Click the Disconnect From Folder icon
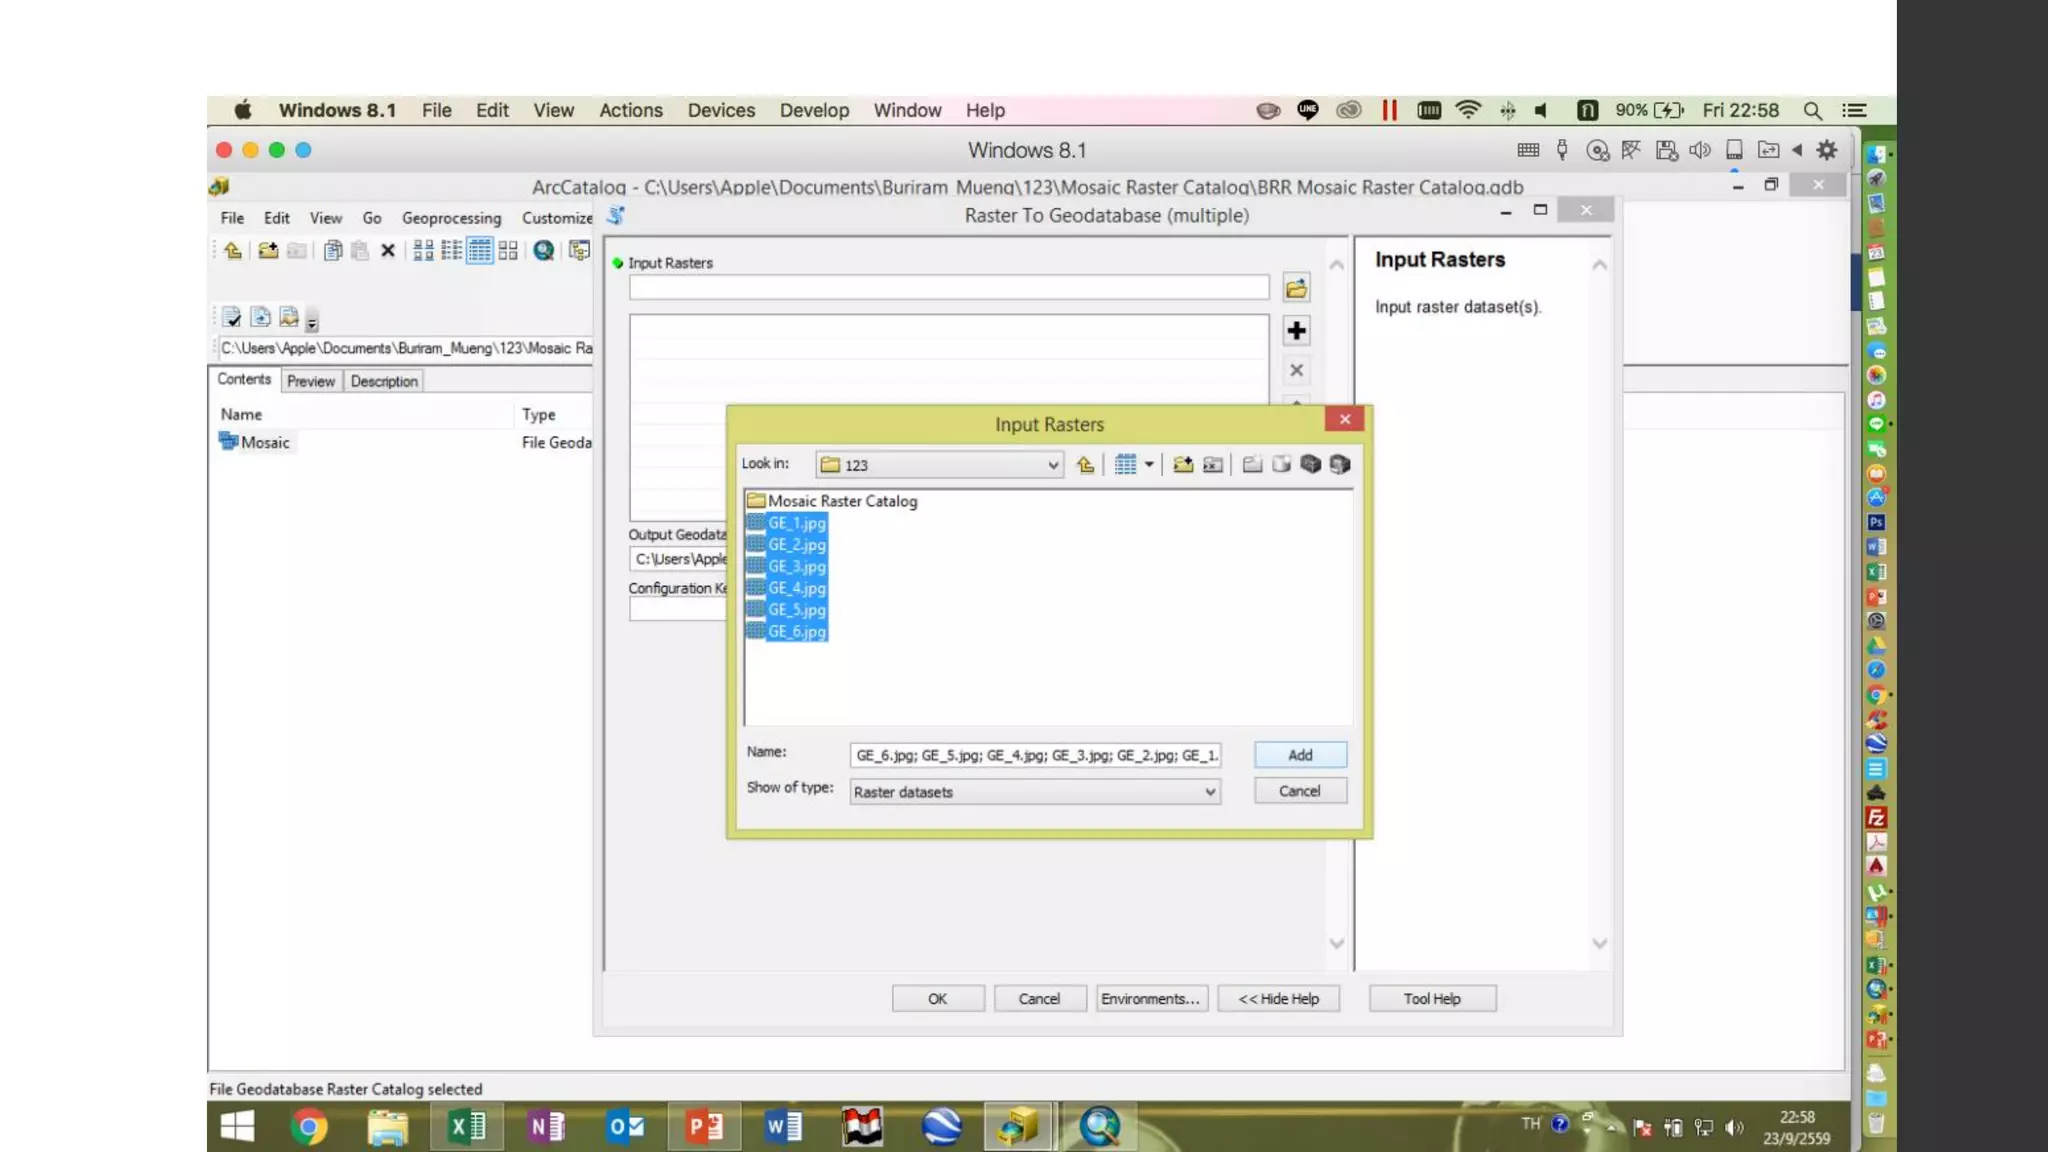The image size is (2048, 1152). (x=1212, y=464)
